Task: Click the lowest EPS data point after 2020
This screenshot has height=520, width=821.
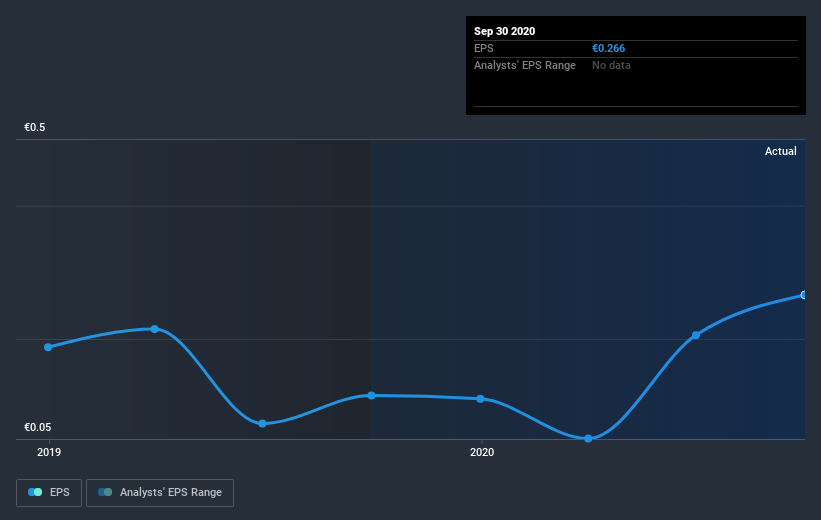Action: [588, 438]
